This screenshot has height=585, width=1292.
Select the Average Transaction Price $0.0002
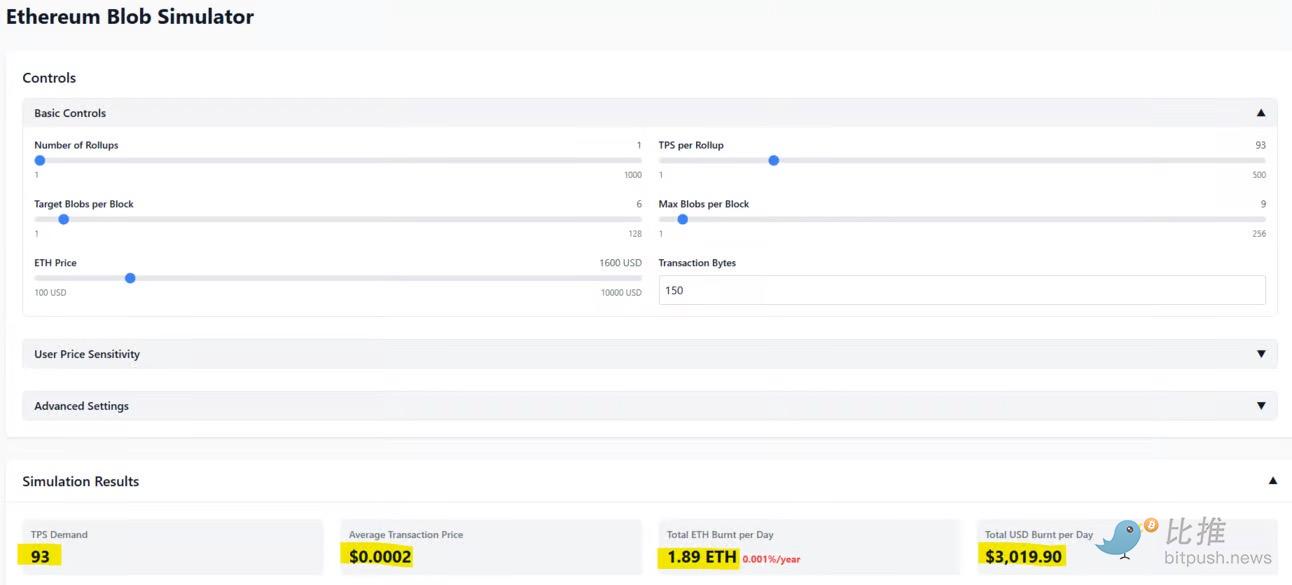pos(380,556)
